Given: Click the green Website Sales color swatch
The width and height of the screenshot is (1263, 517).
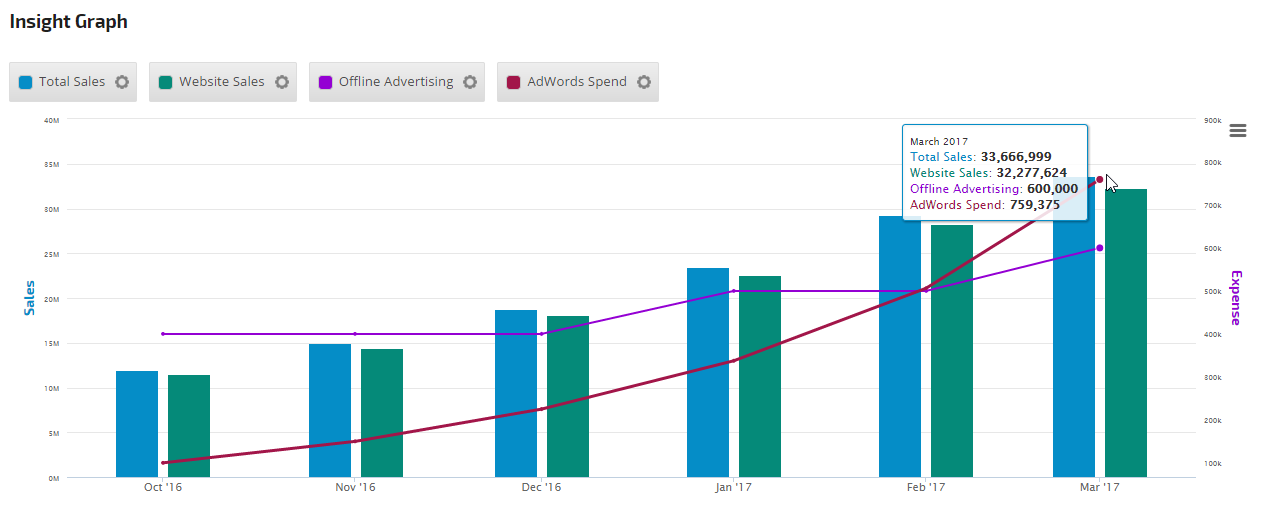Looking at the screenshot, I should (166, 82).
